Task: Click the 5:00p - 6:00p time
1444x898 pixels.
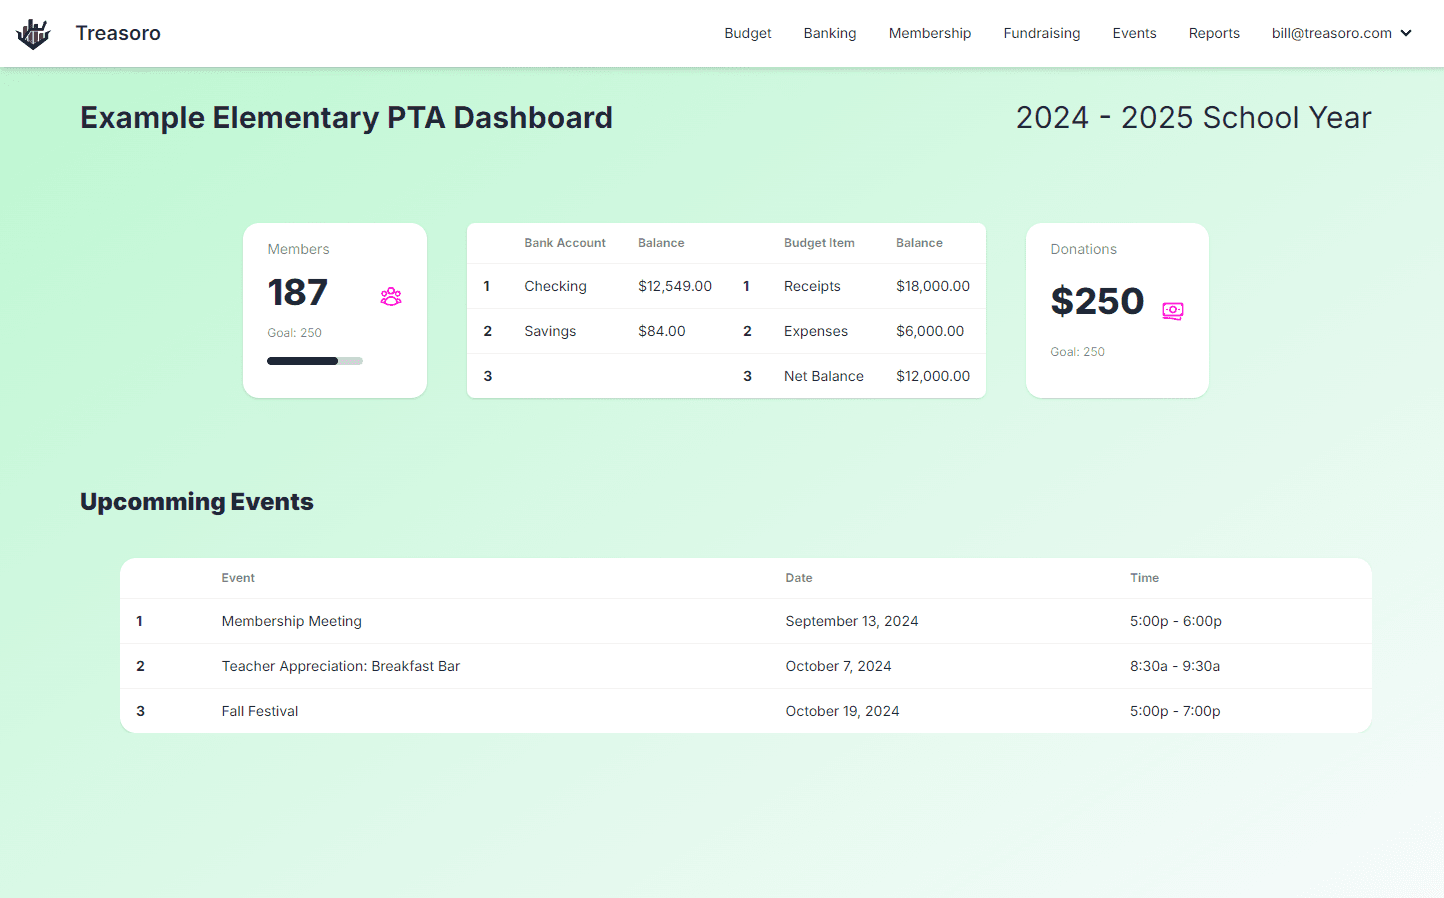Action: [x=1176, y=621]
